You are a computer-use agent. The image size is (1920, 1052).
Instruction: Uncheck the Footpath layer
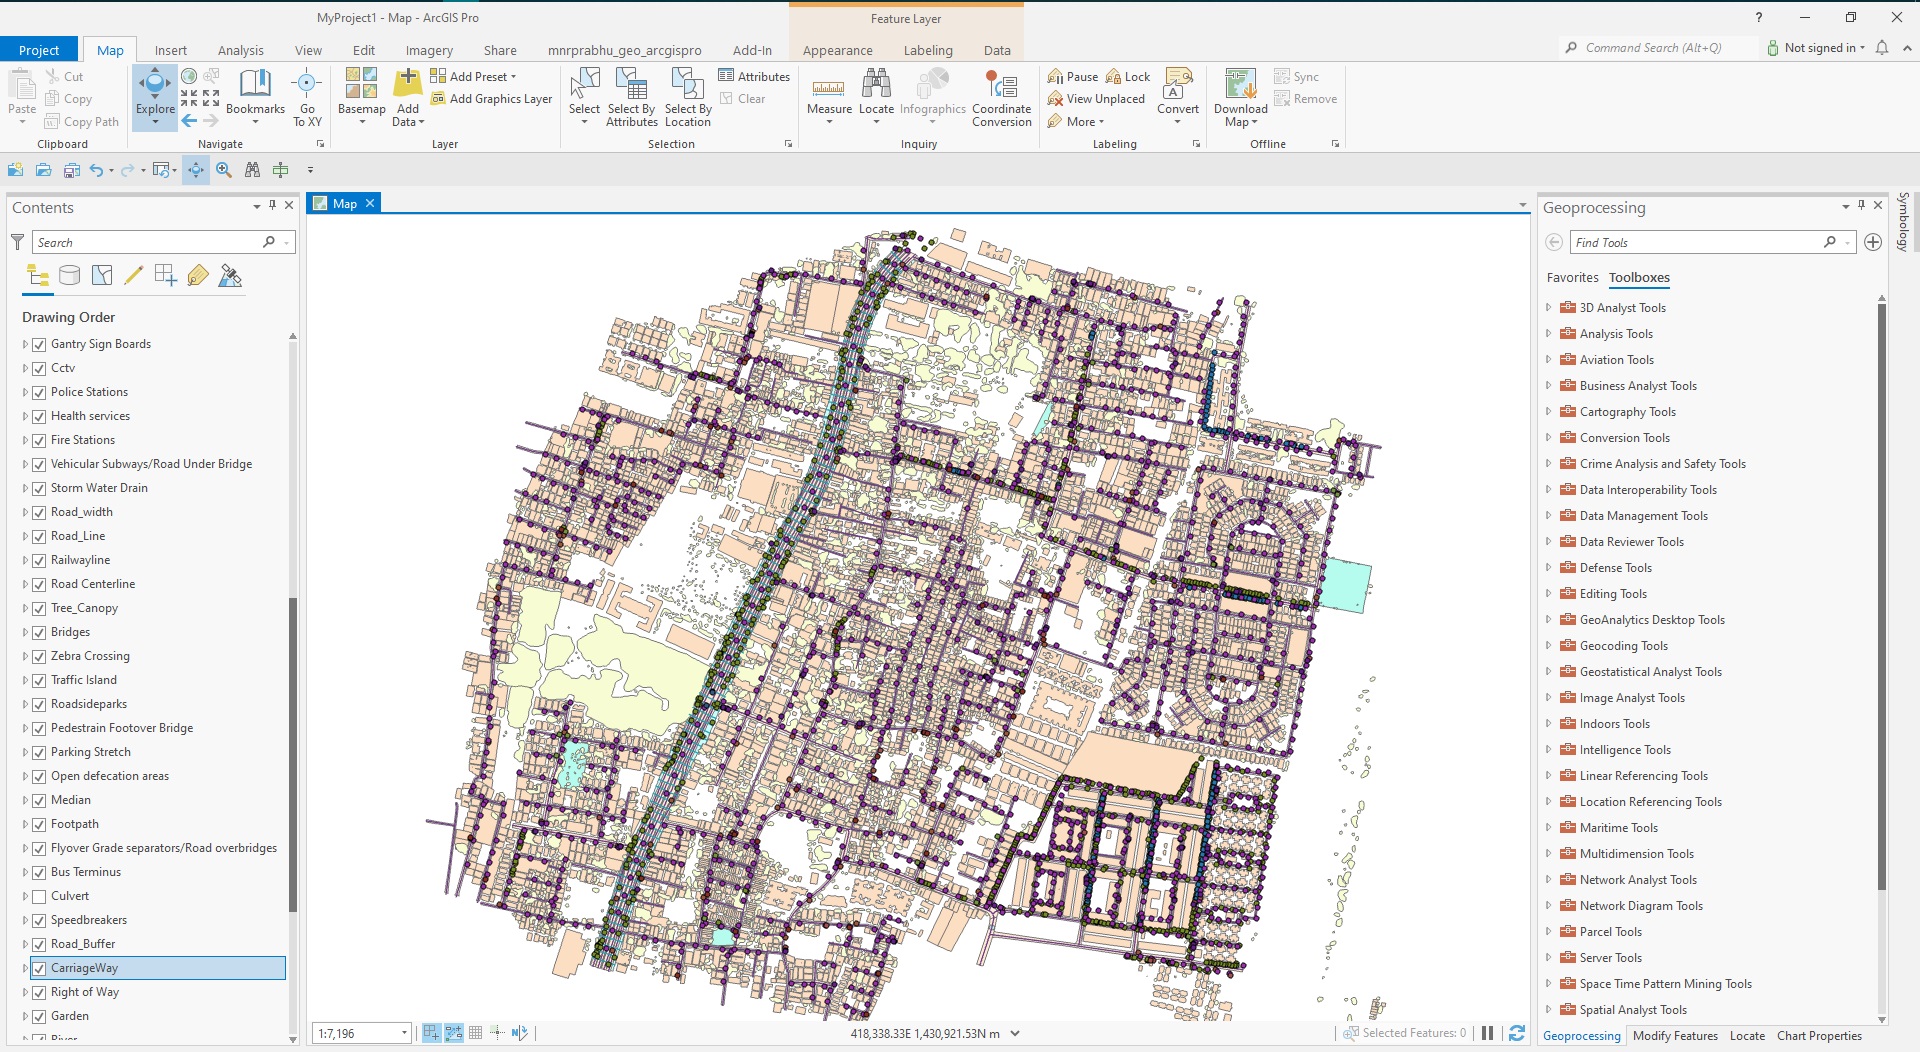point(39,824)
